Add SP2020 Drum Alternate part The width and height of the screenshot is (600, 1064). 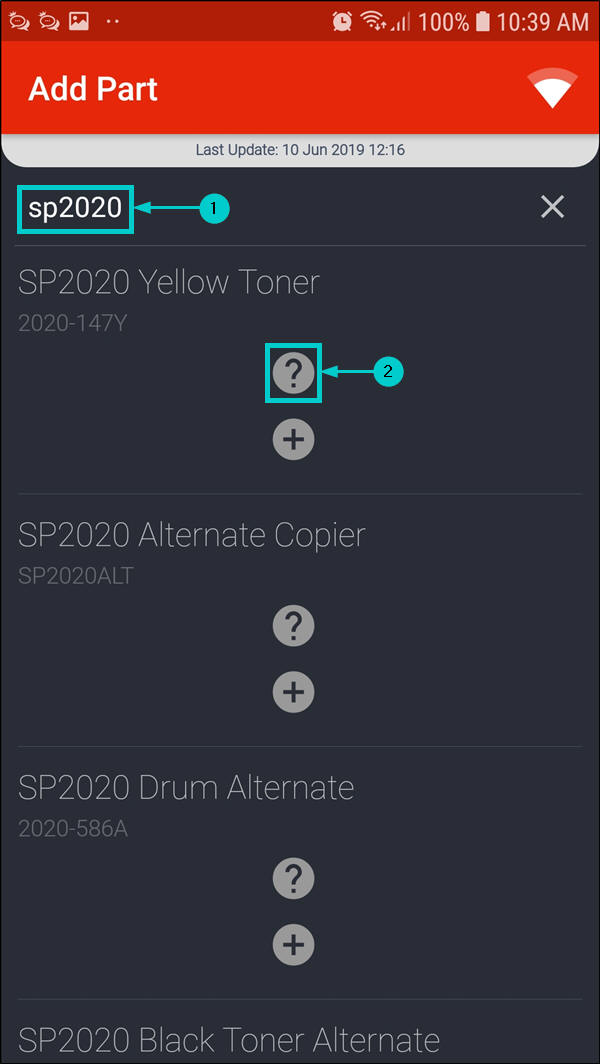(293, 945)
